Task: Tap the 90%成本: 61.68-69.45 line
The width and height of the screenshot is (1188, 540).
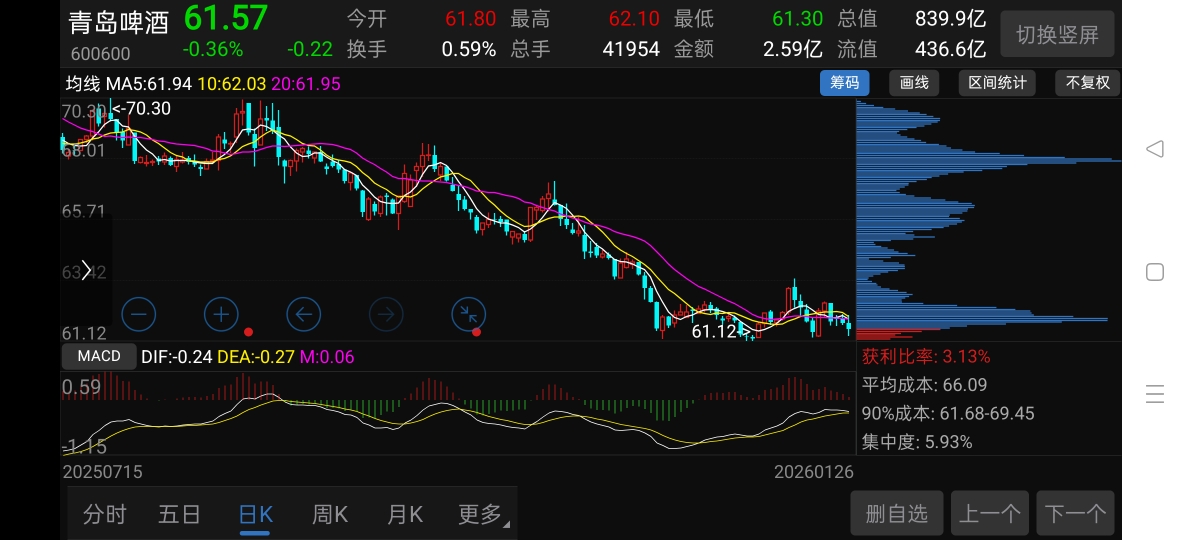Action: (x=948, y=414)
